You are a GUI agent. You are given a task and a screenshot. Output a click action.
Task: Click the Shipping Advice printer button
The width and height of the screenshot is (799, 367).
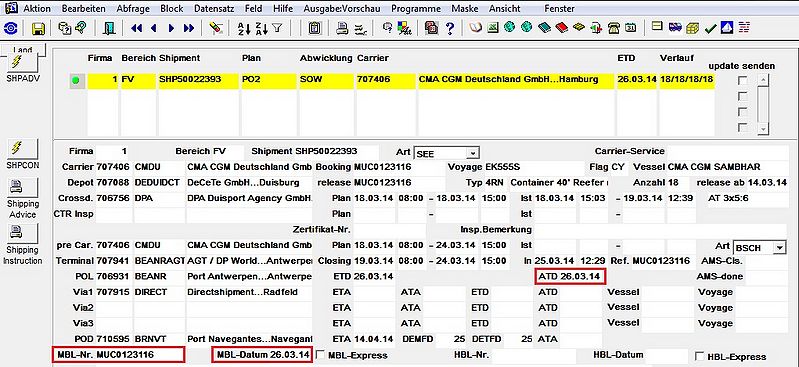23,187
